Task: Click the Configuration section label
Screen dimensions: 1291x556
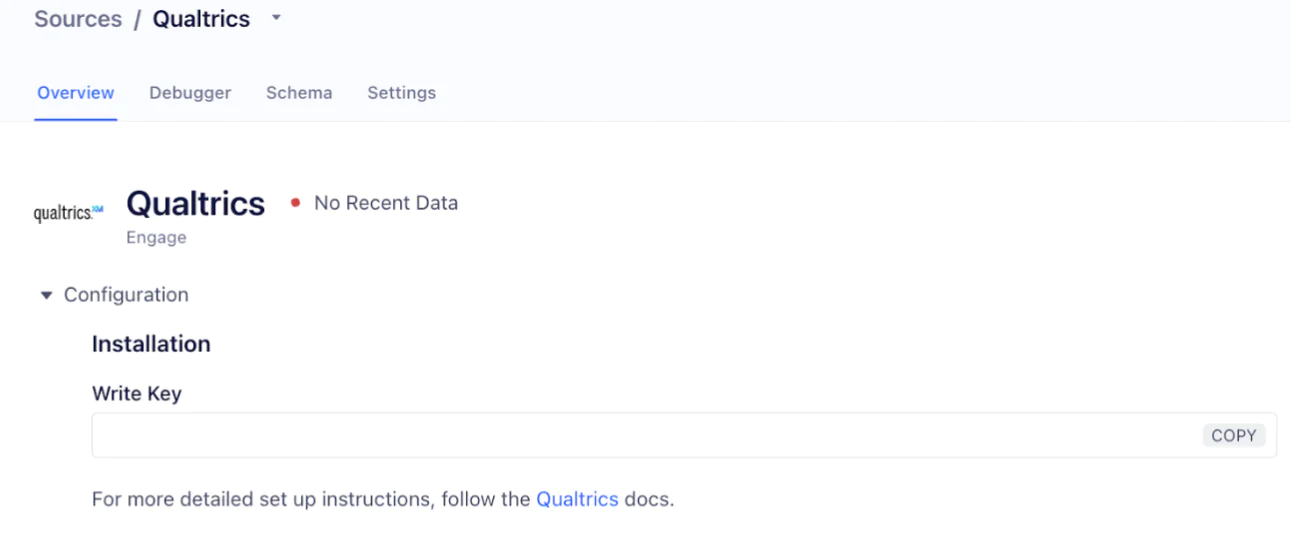Action: click(x=126, y=295)
